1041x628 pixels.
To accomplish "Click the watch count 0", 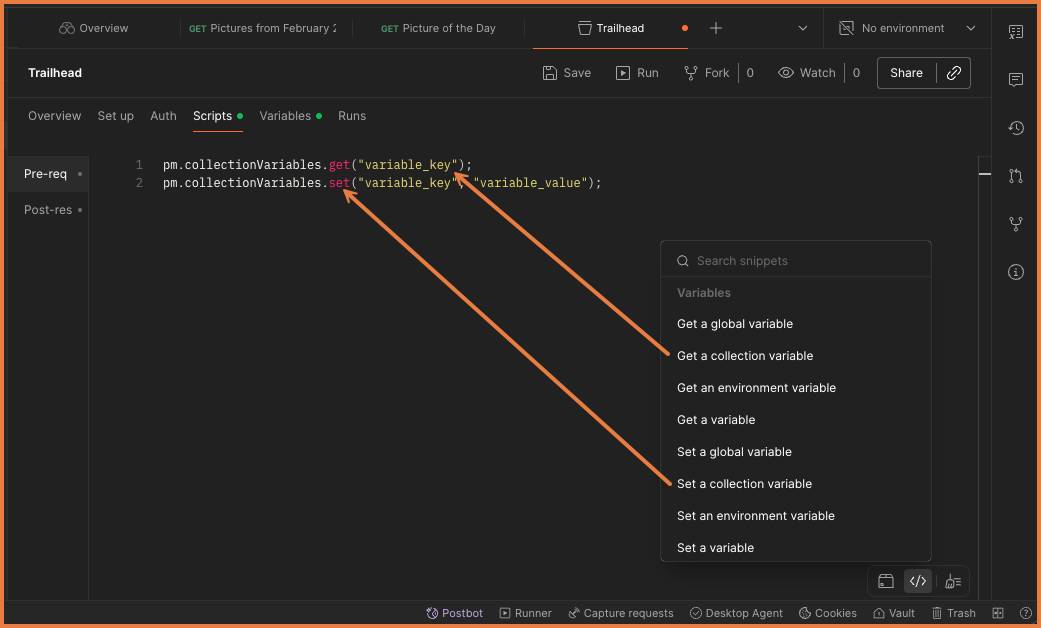I will point(856,73).
